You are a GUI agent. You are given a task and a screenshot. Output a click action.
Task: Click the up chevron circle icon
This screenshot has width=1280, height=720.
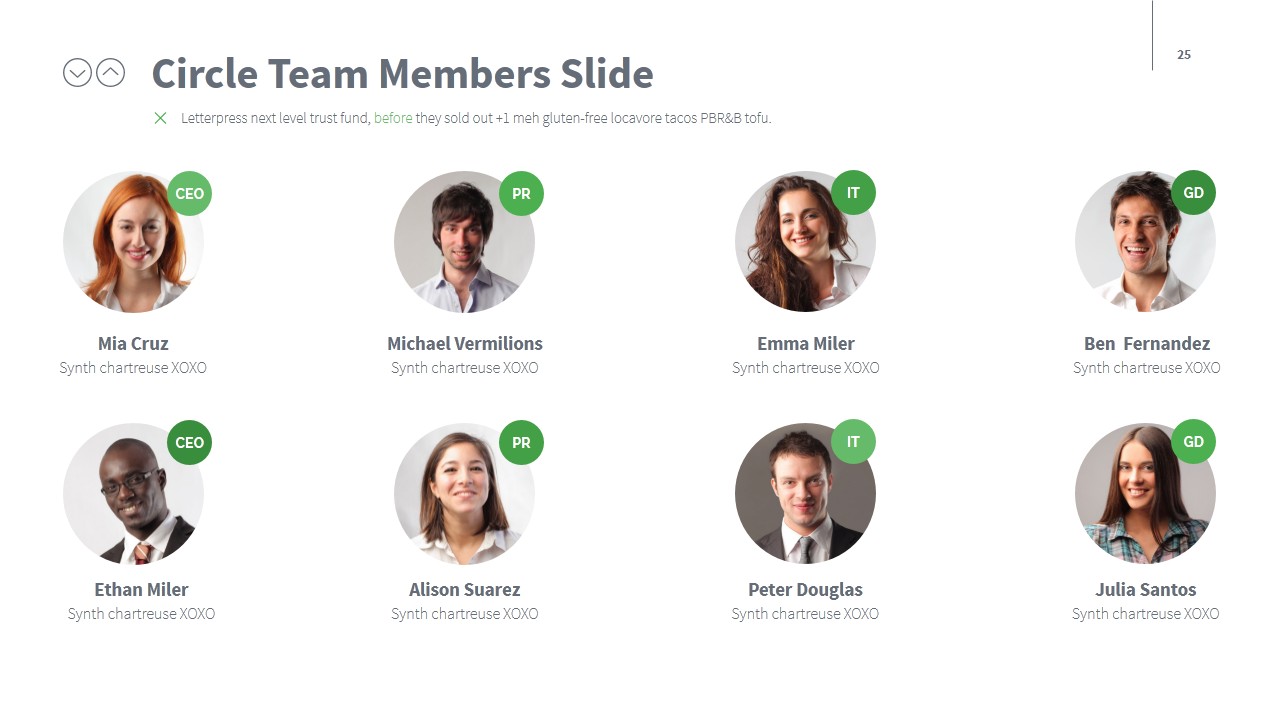tap(110, 72)
